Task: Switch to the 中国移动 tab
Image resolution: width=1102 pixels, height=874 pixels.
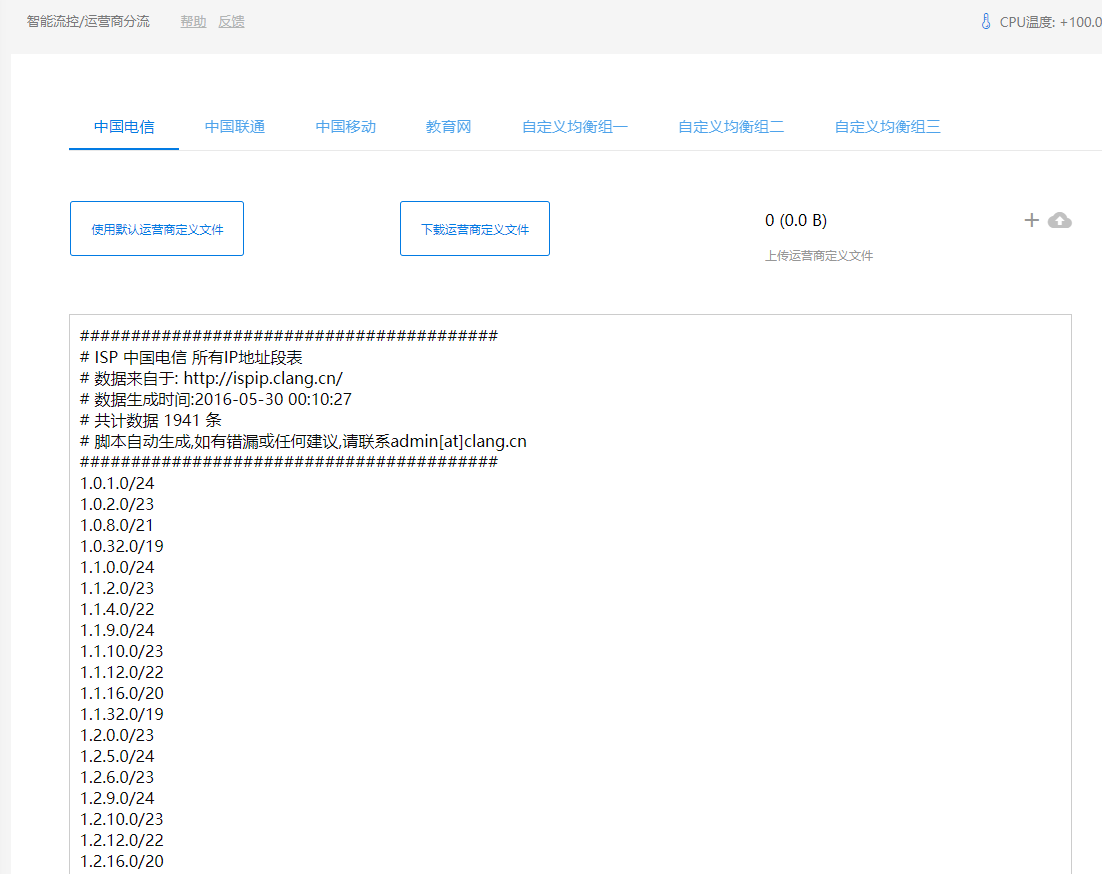Action: 346,127
